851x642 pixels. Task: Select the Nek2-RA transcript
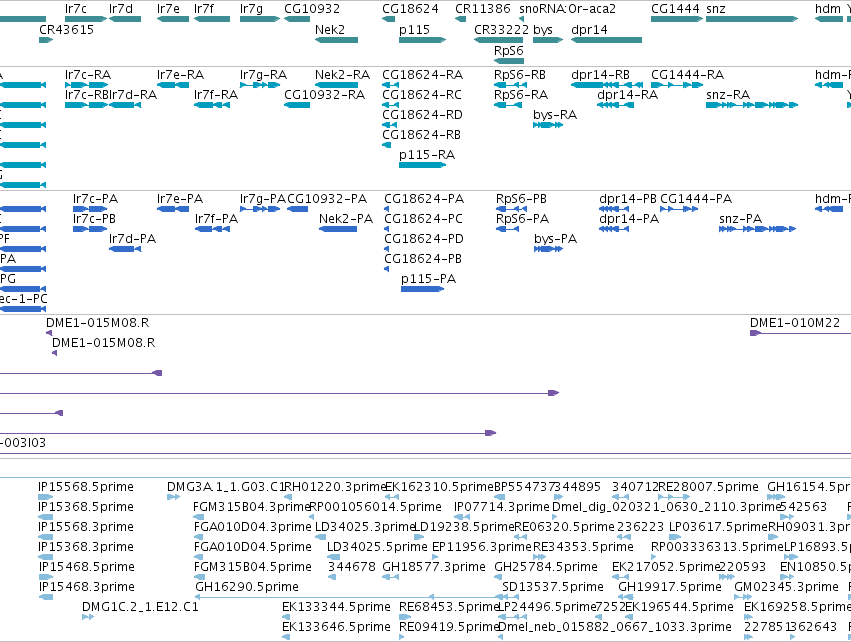coord(336,85)
